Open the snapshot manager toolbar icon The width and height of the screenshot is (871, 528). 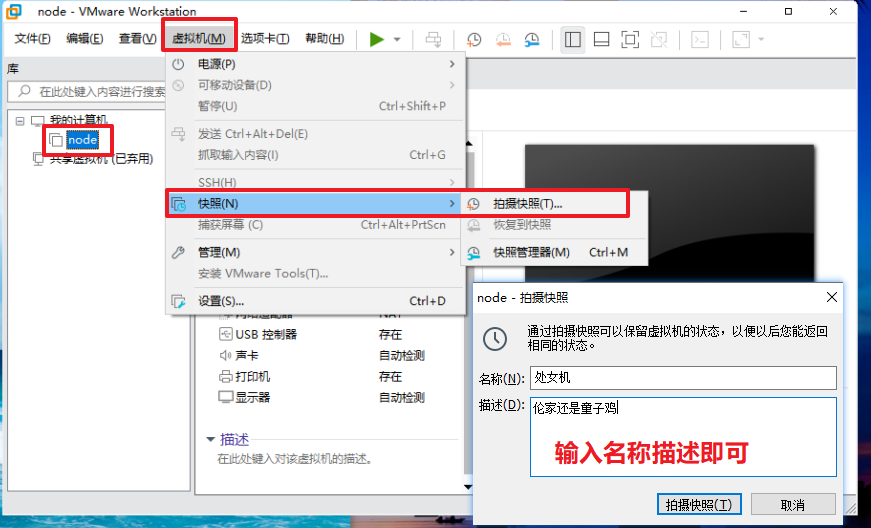click(x=532, y=39)
